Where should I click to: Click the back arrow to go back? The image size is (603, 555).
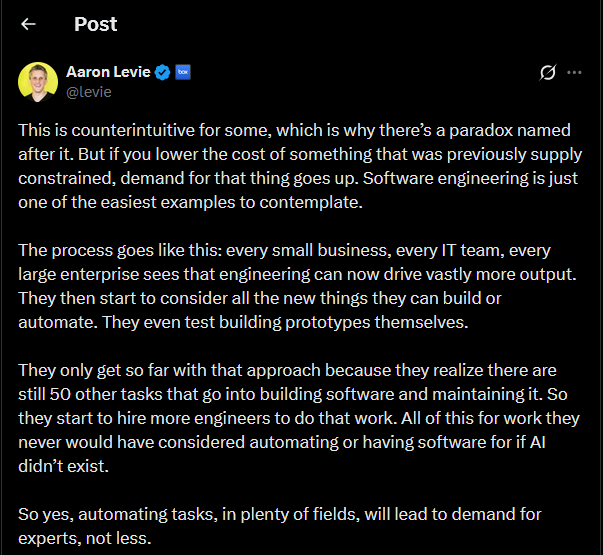(28, 24)
